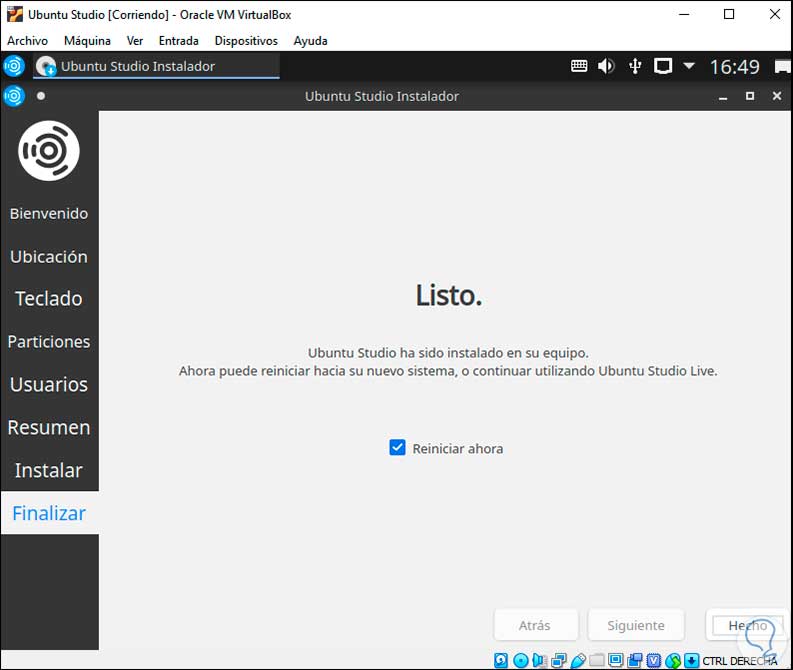Click the mouse integration status icon

tap(673, 660)
